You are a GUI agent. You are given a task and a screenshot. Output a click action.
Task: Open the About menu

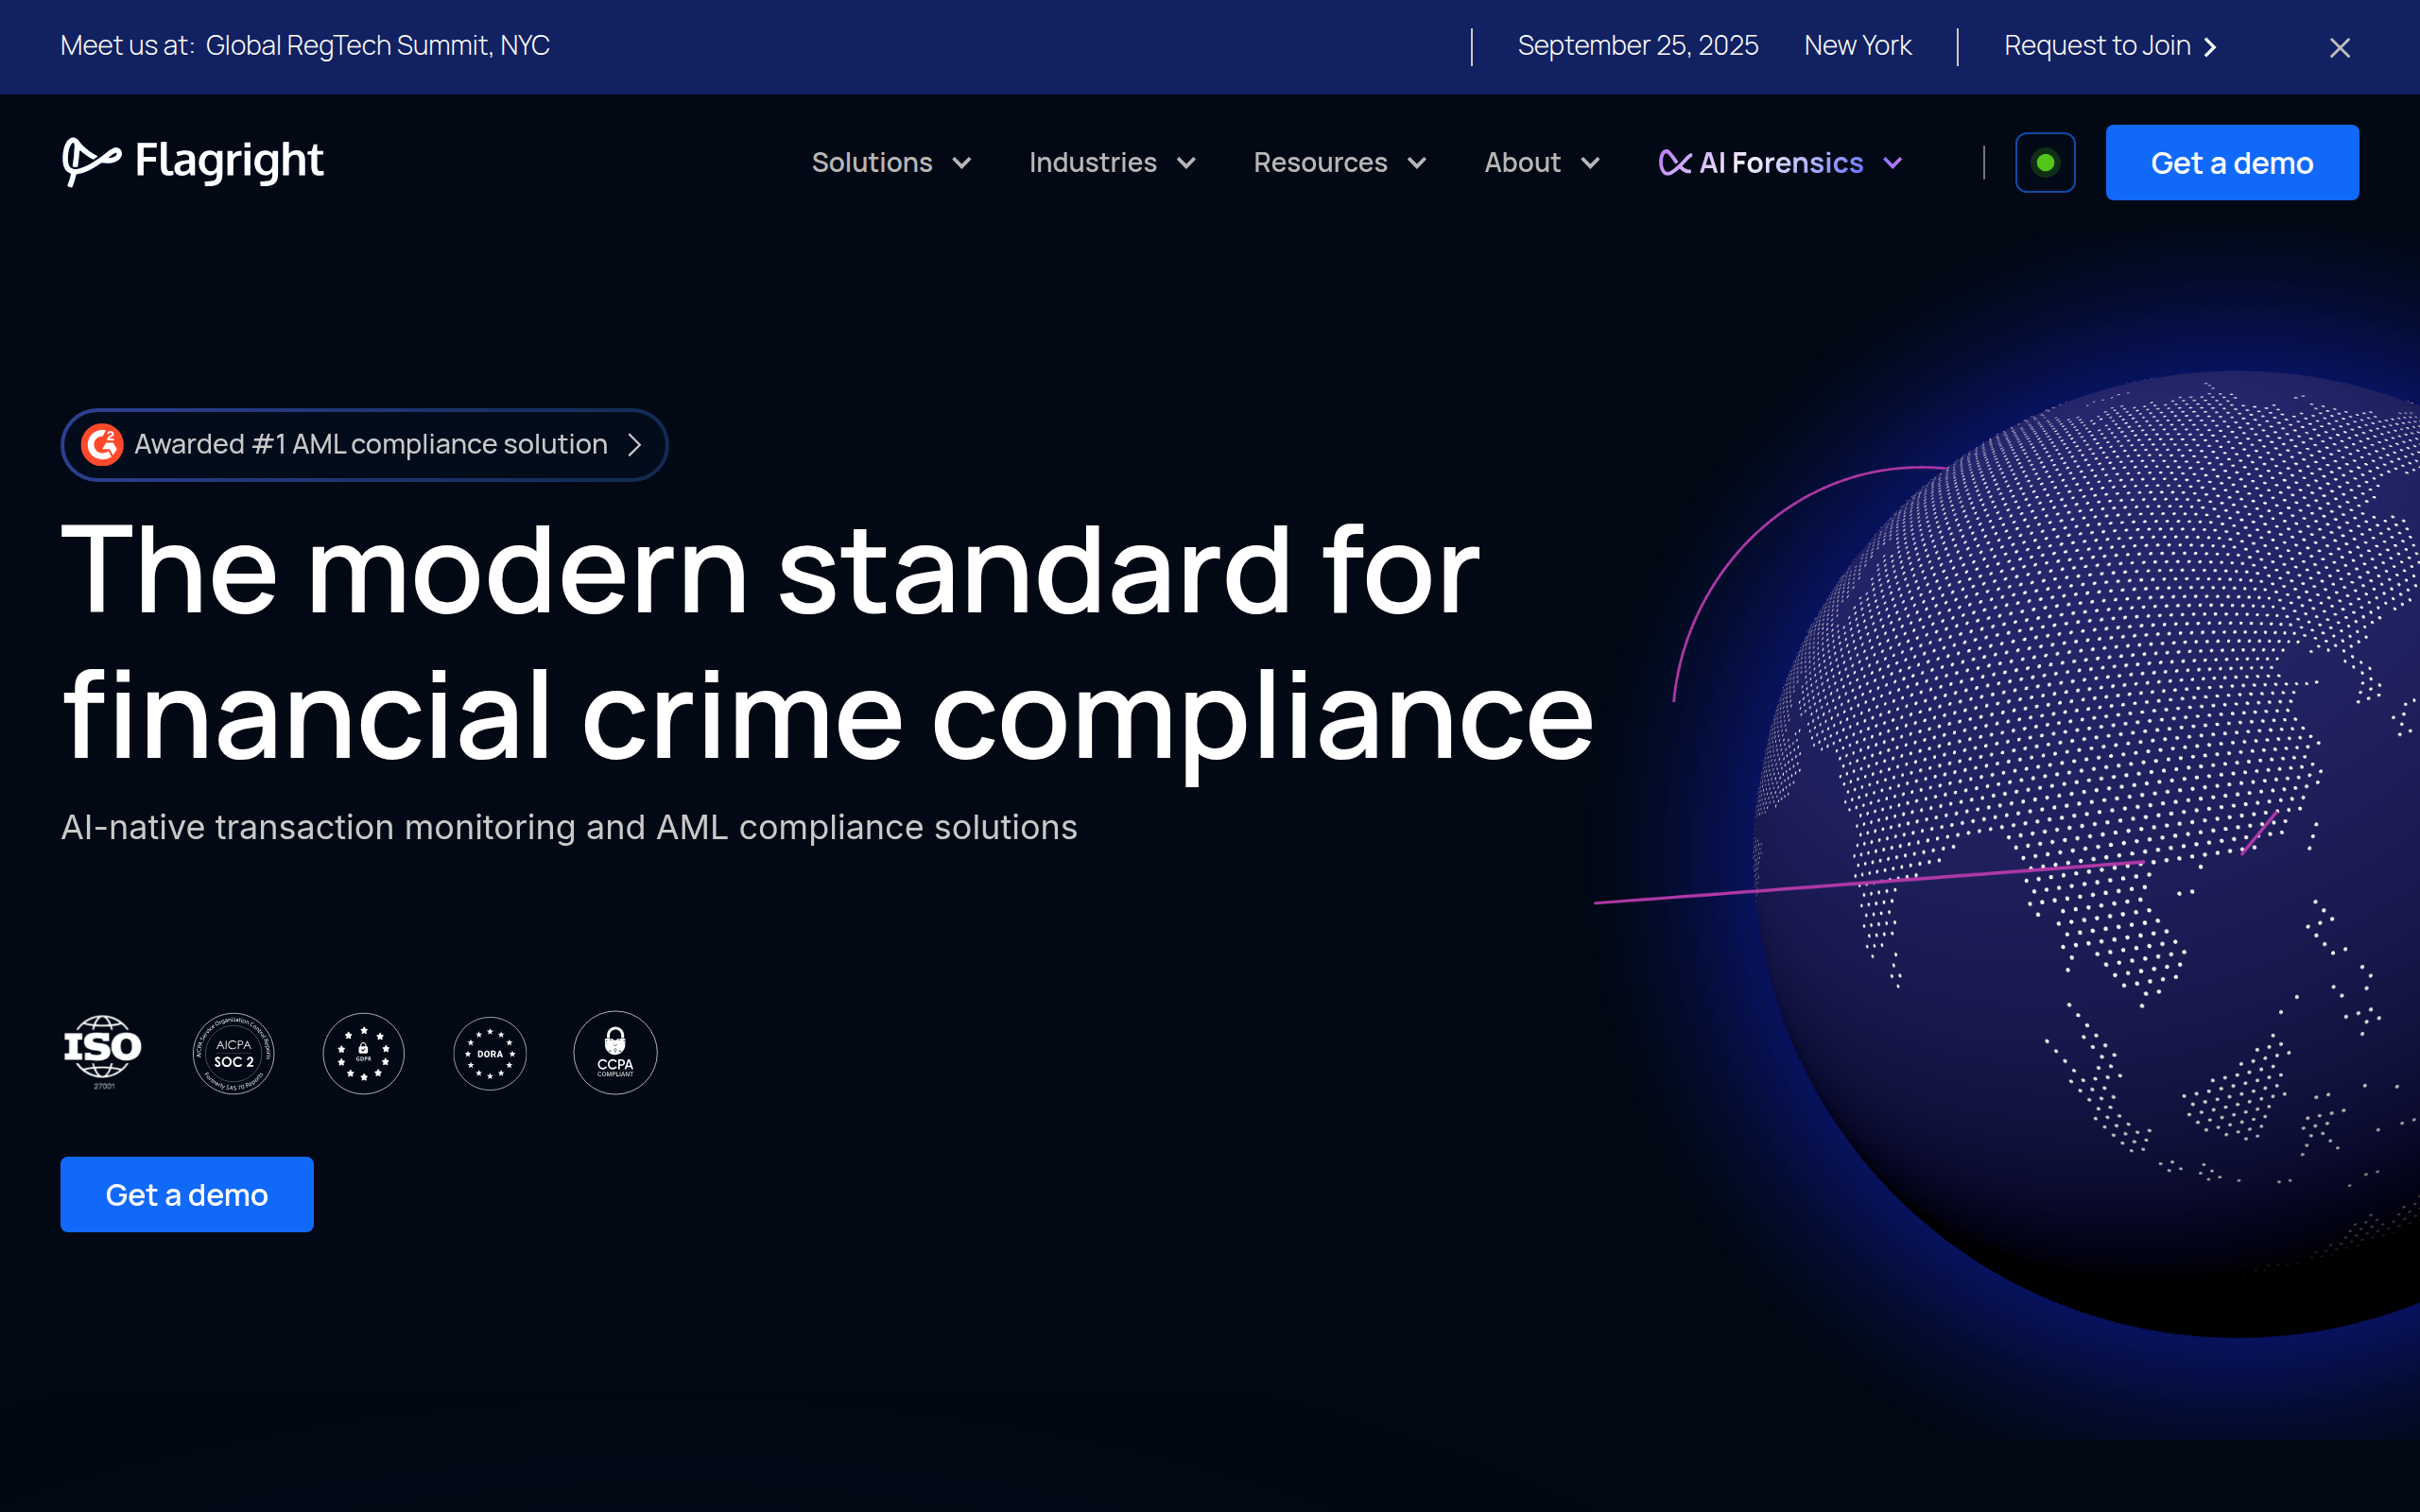tap(1523, 163)
